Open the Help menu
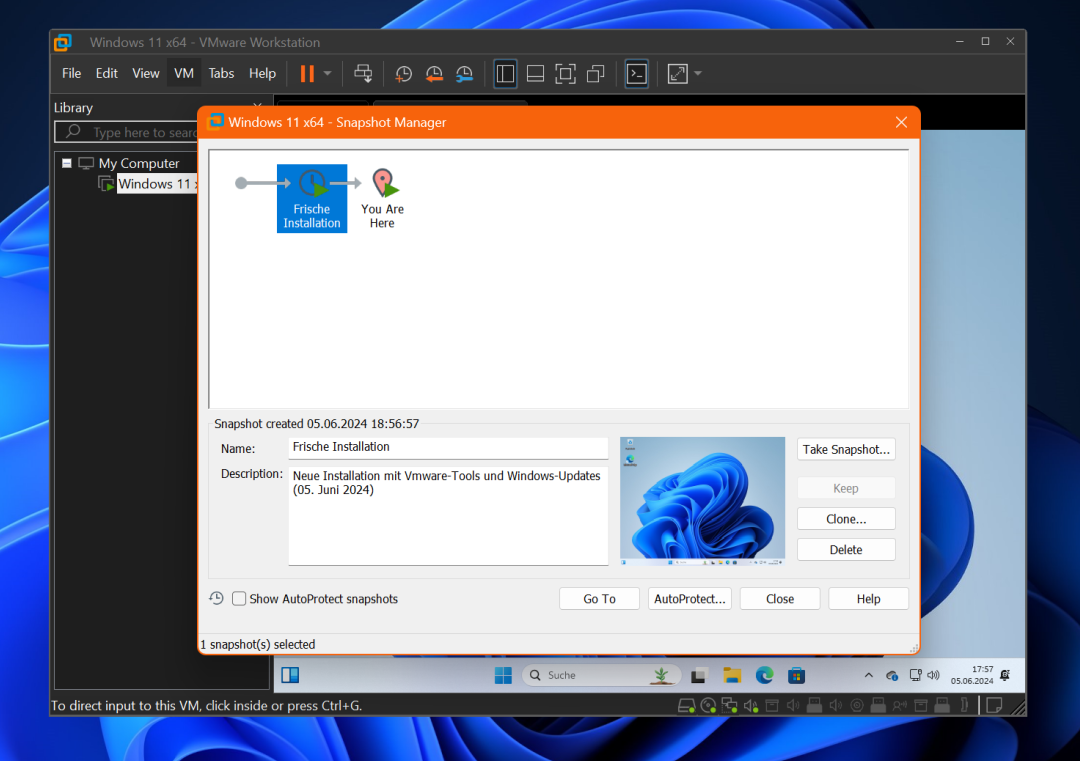The image size is (1080, 761). point(262,74)
